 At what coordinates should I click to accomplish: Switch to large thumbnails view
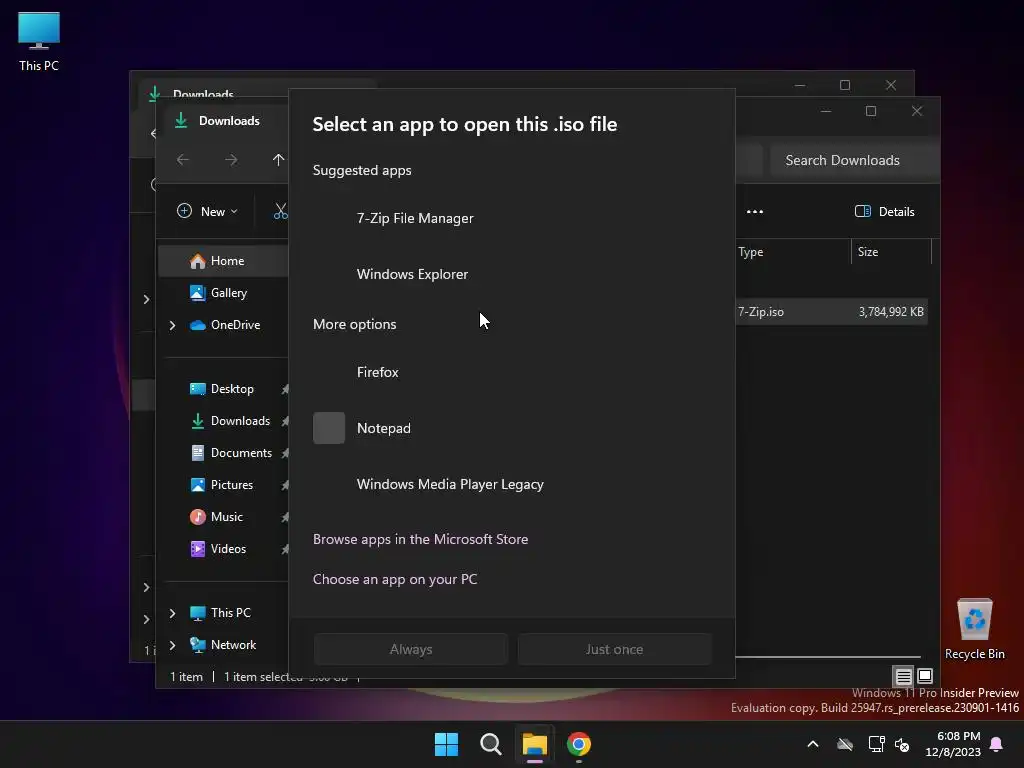(x=925, y=676)
